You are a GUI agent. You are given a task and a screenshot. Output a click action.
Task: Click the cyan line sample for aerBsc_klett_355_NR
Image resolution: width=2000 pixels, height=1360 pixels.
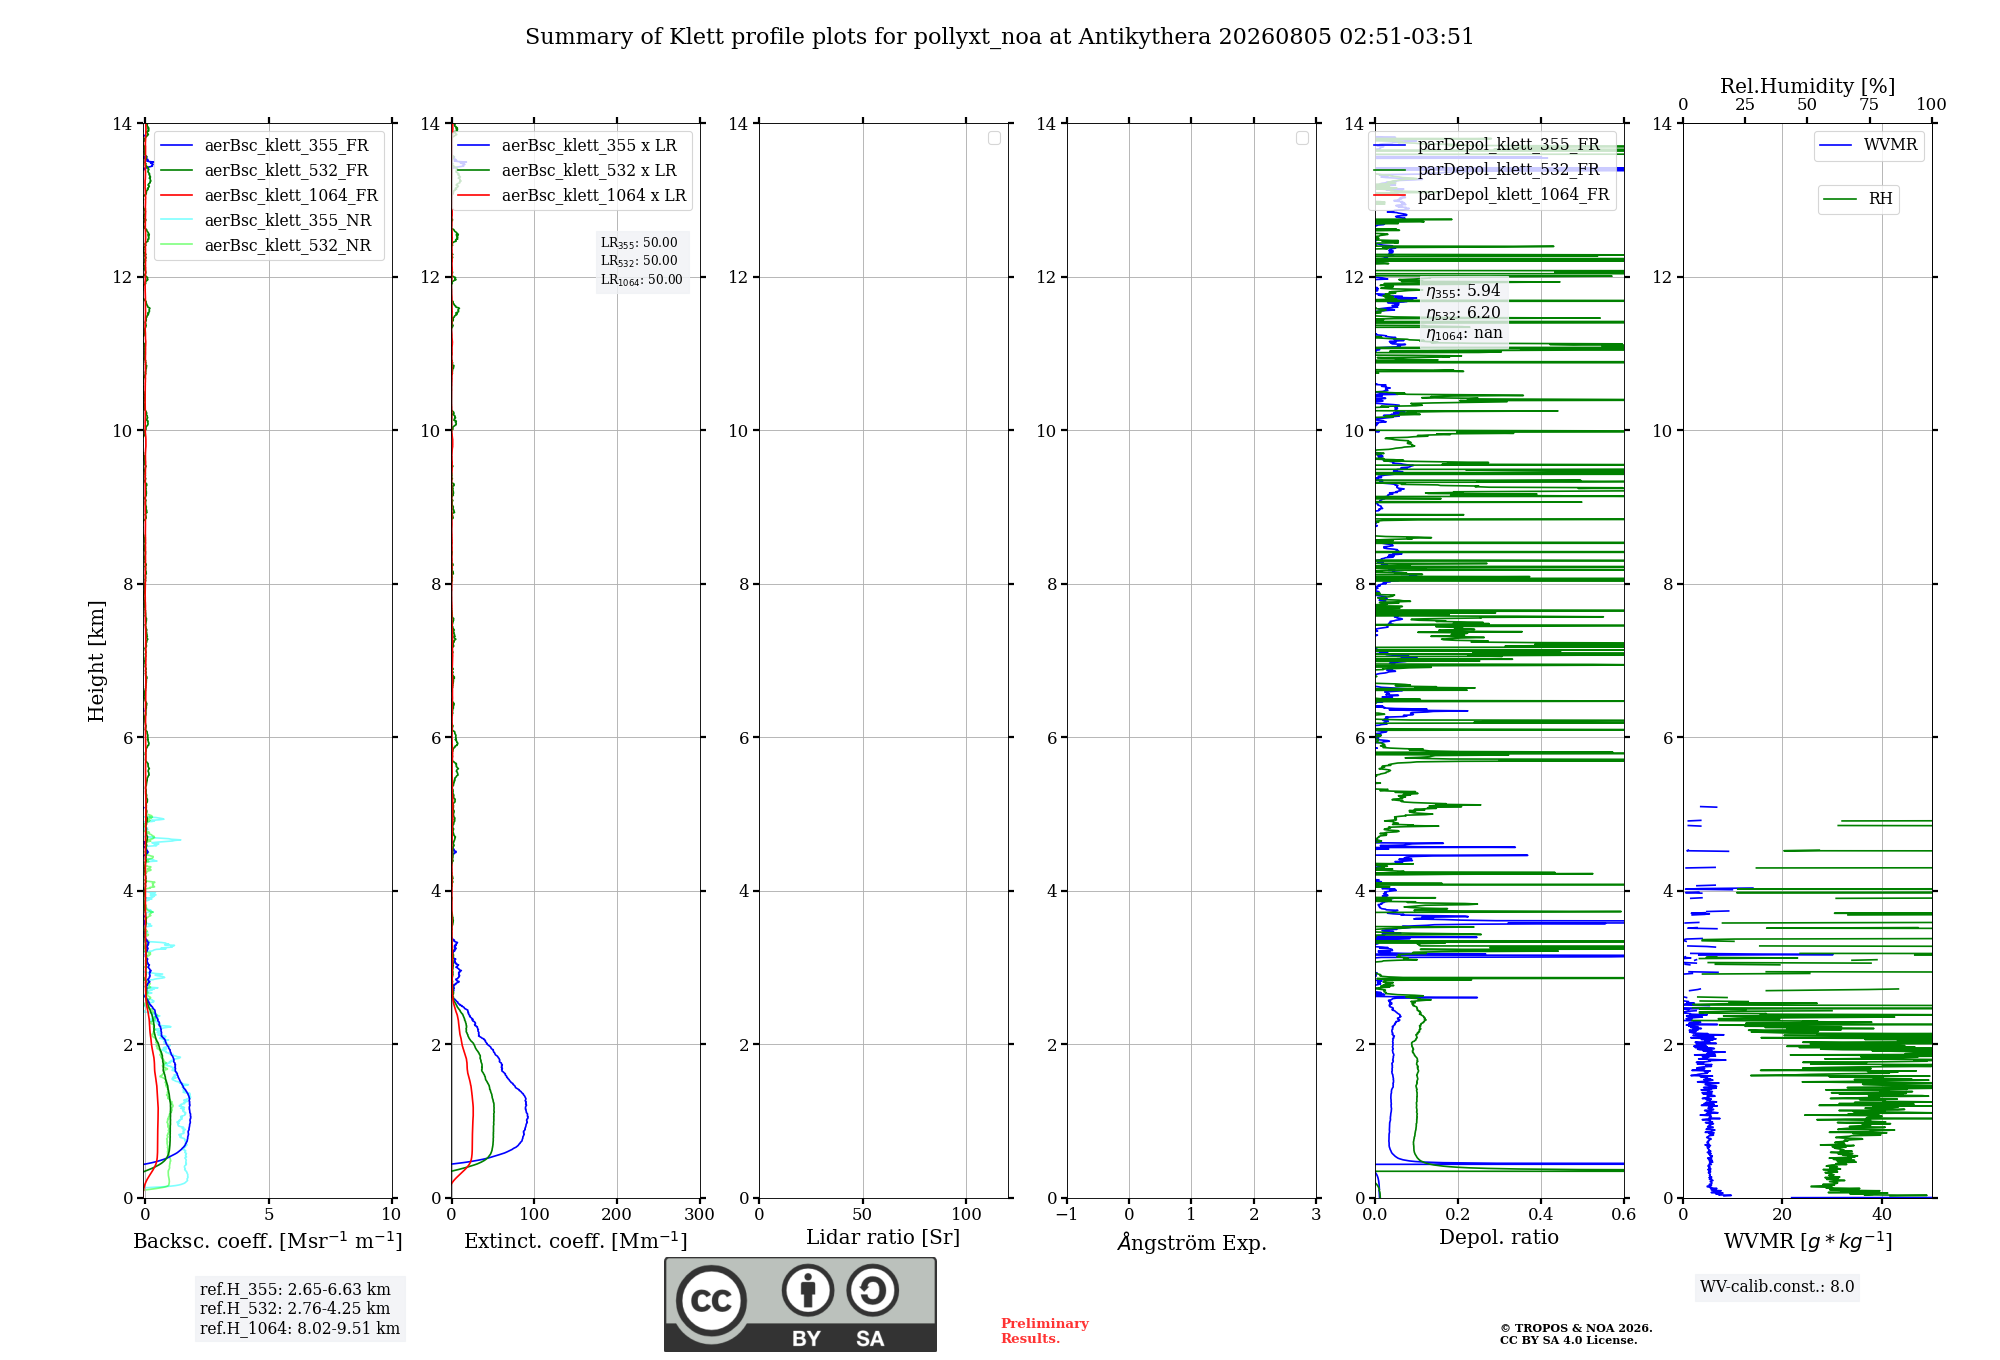[x=177, y=221]
